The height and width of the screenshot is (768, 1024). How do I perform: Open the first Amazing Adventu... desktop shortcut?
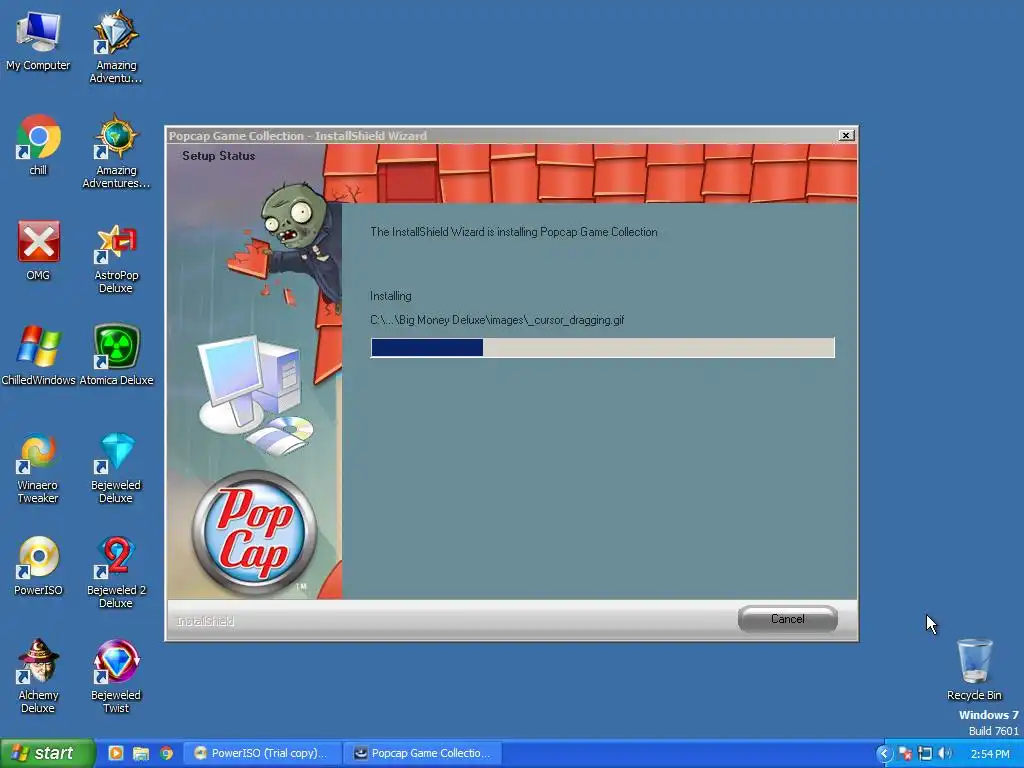(x=116, y=46)
